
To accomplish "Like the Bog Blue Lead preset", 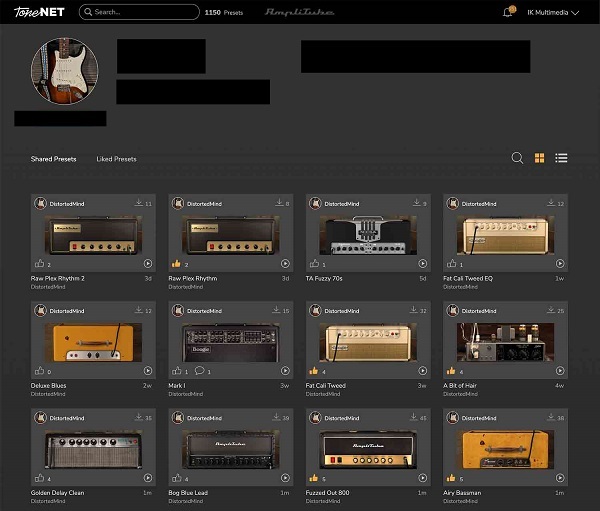I will point(176,478).
